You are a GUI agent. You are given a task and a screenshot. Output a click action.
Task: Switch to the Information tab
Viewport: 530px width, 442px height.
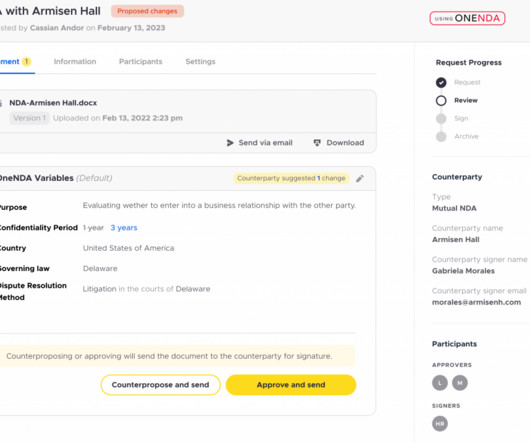(75, 62)
